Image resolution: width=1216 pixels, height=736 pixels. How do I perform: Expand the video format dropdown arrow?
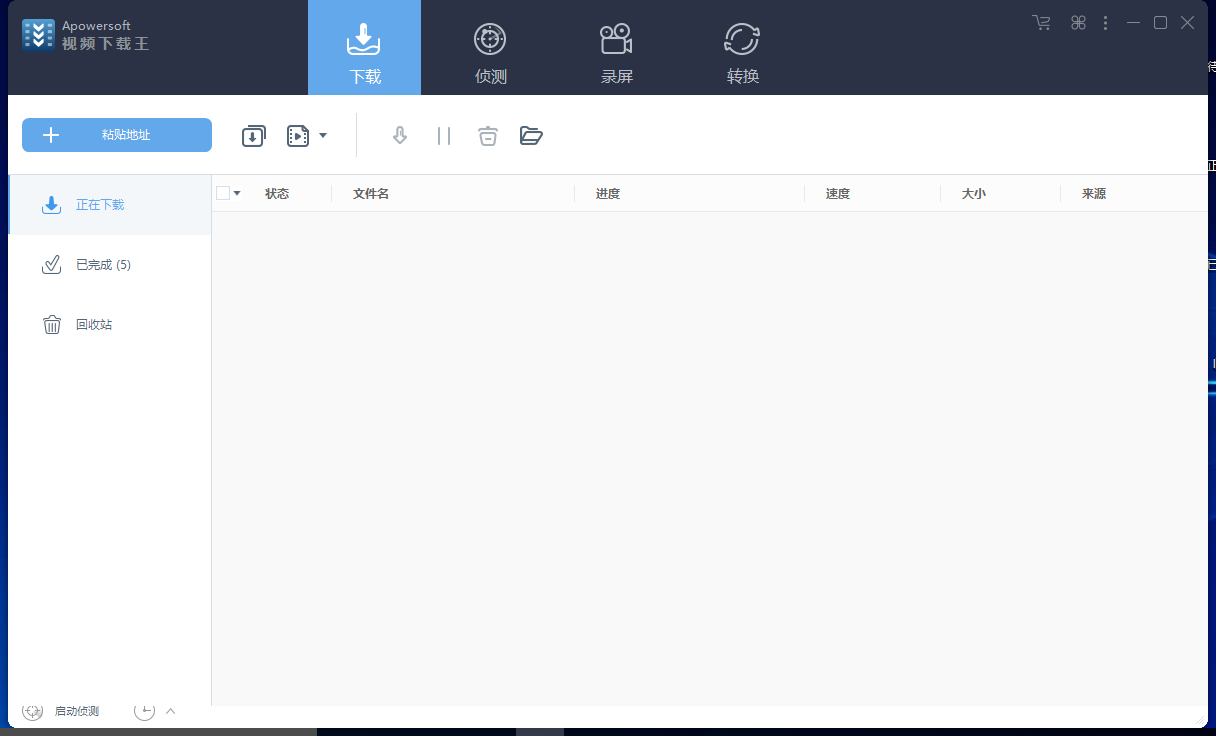(323, 135)
